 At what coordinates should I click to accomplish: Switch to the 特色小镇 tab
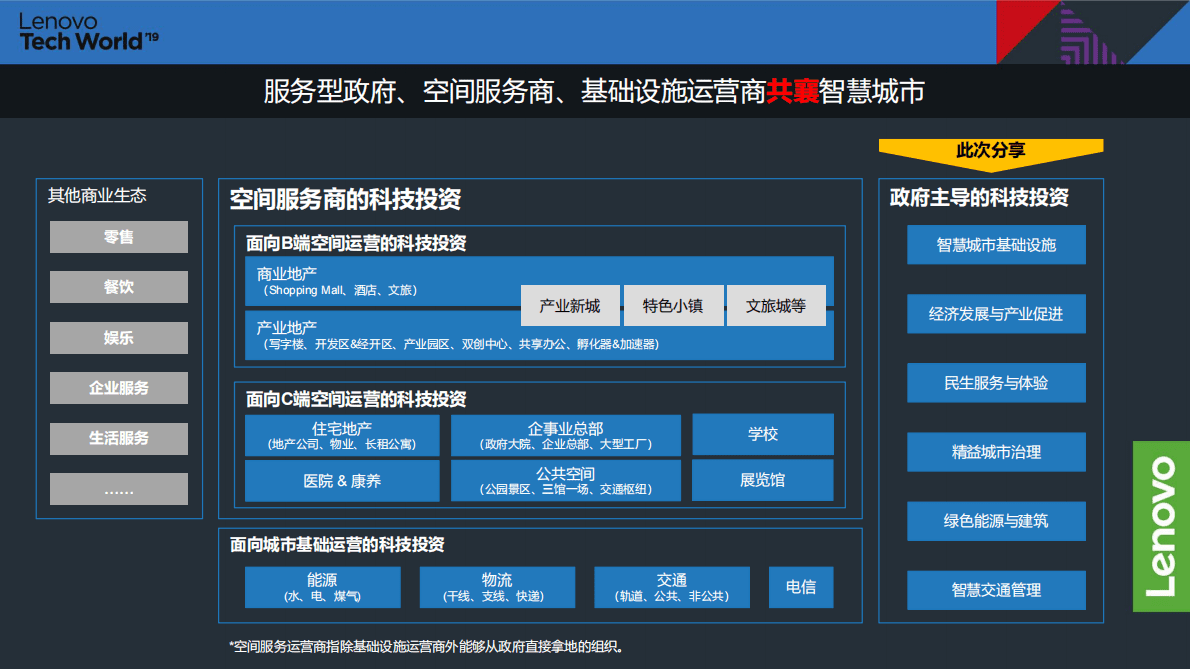point(673,307)
